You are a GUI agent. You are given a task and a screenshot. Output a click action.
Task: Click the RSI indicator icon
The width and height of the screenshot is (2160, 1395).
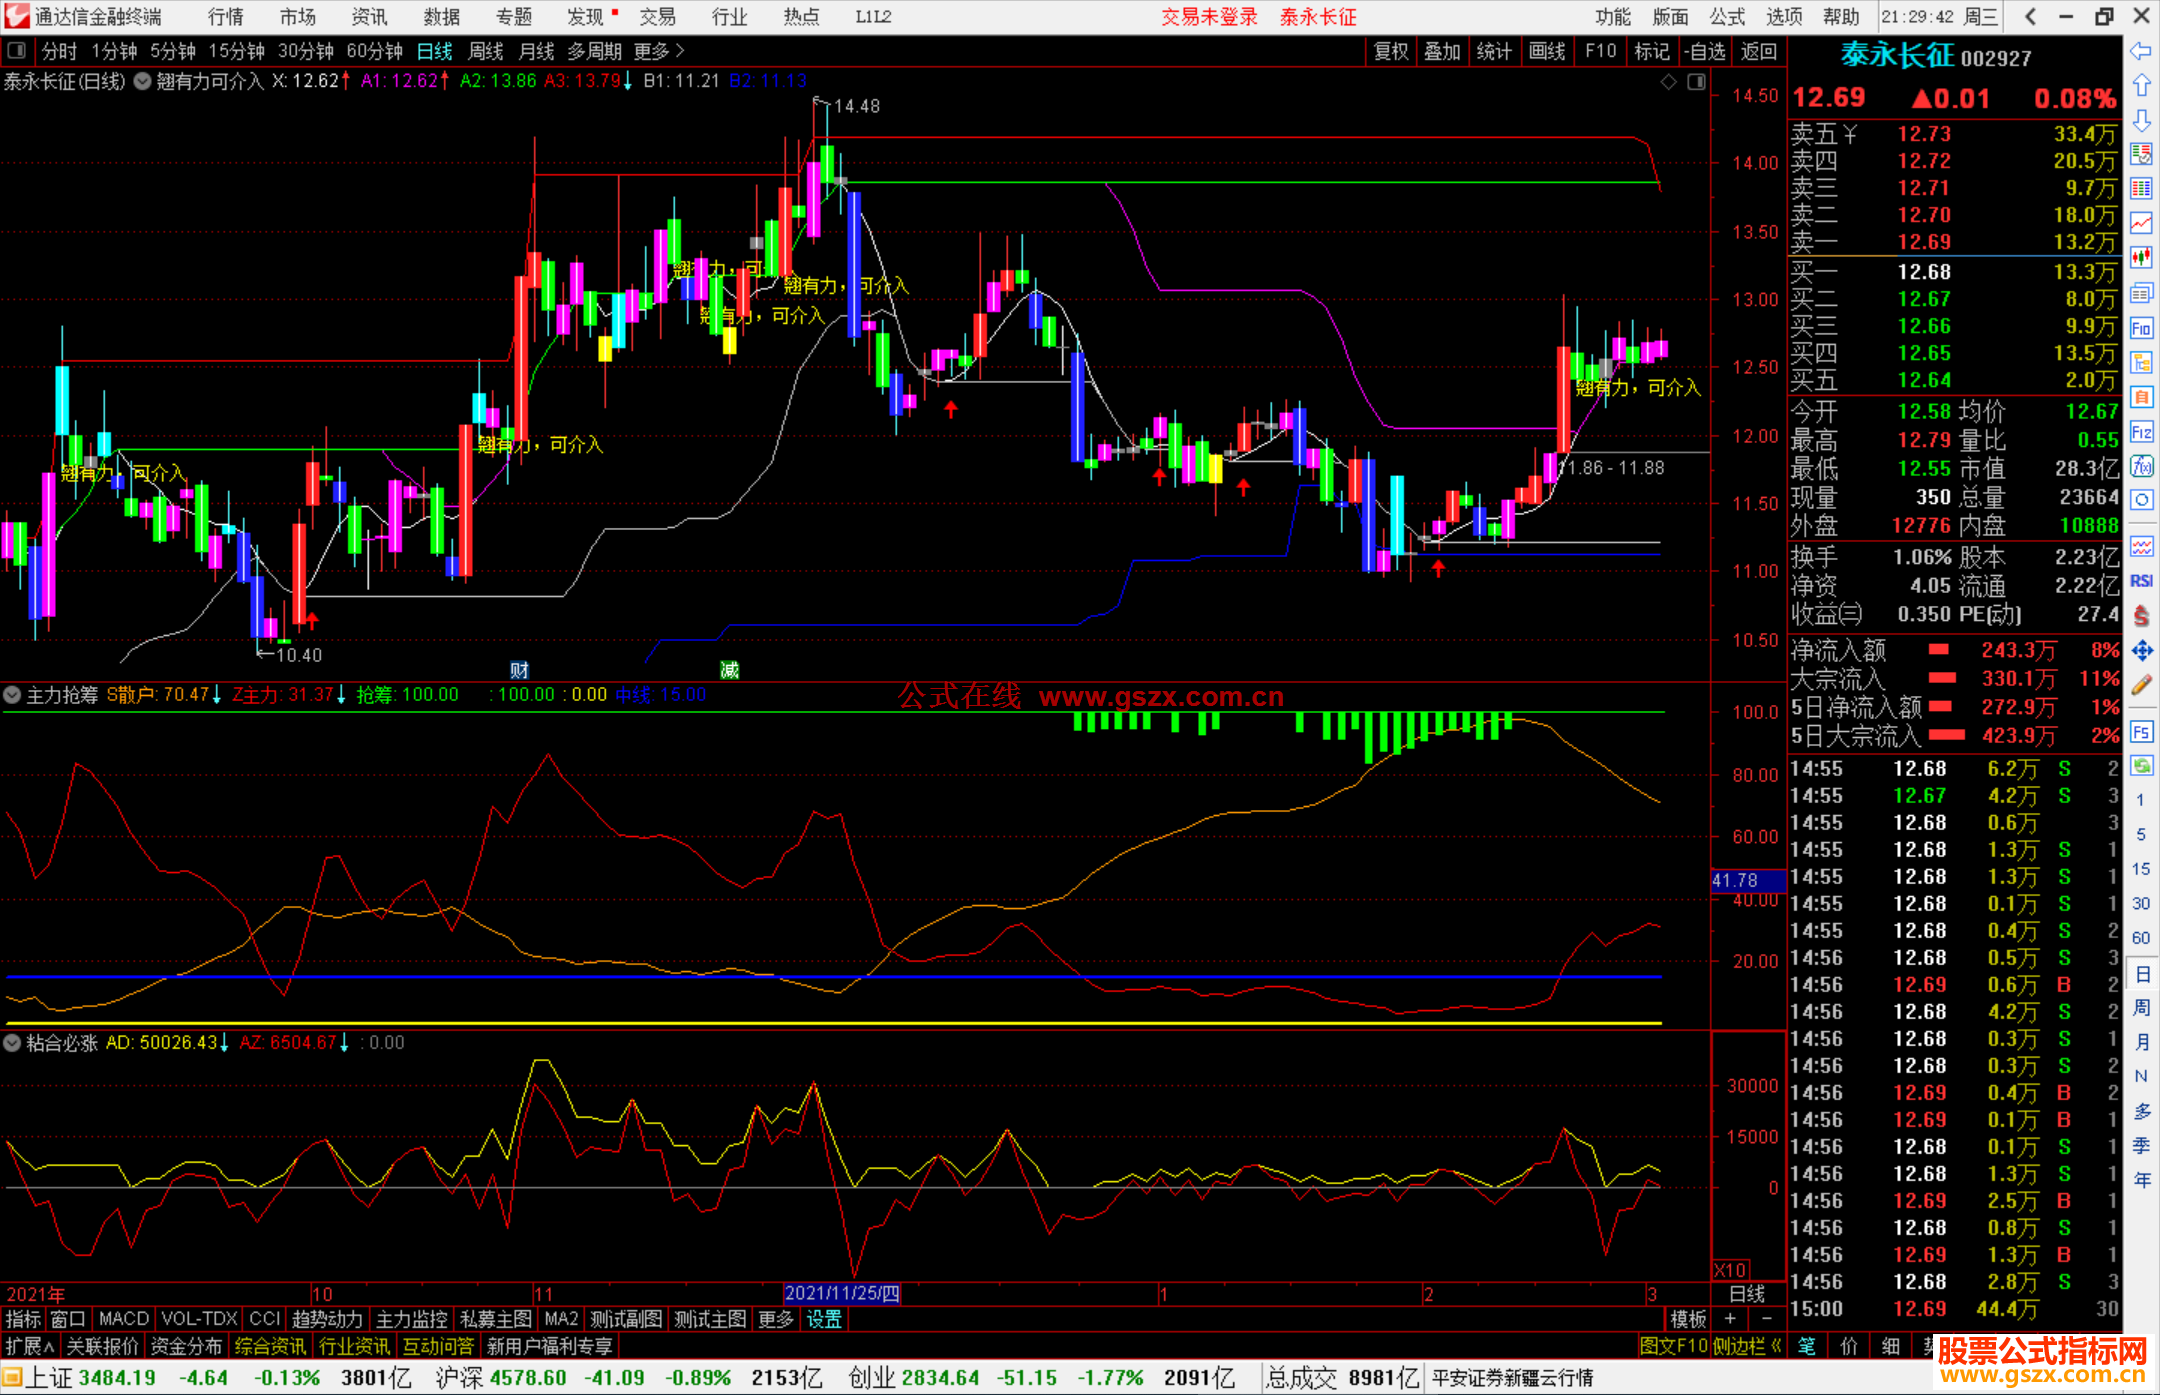[2141, 581]
